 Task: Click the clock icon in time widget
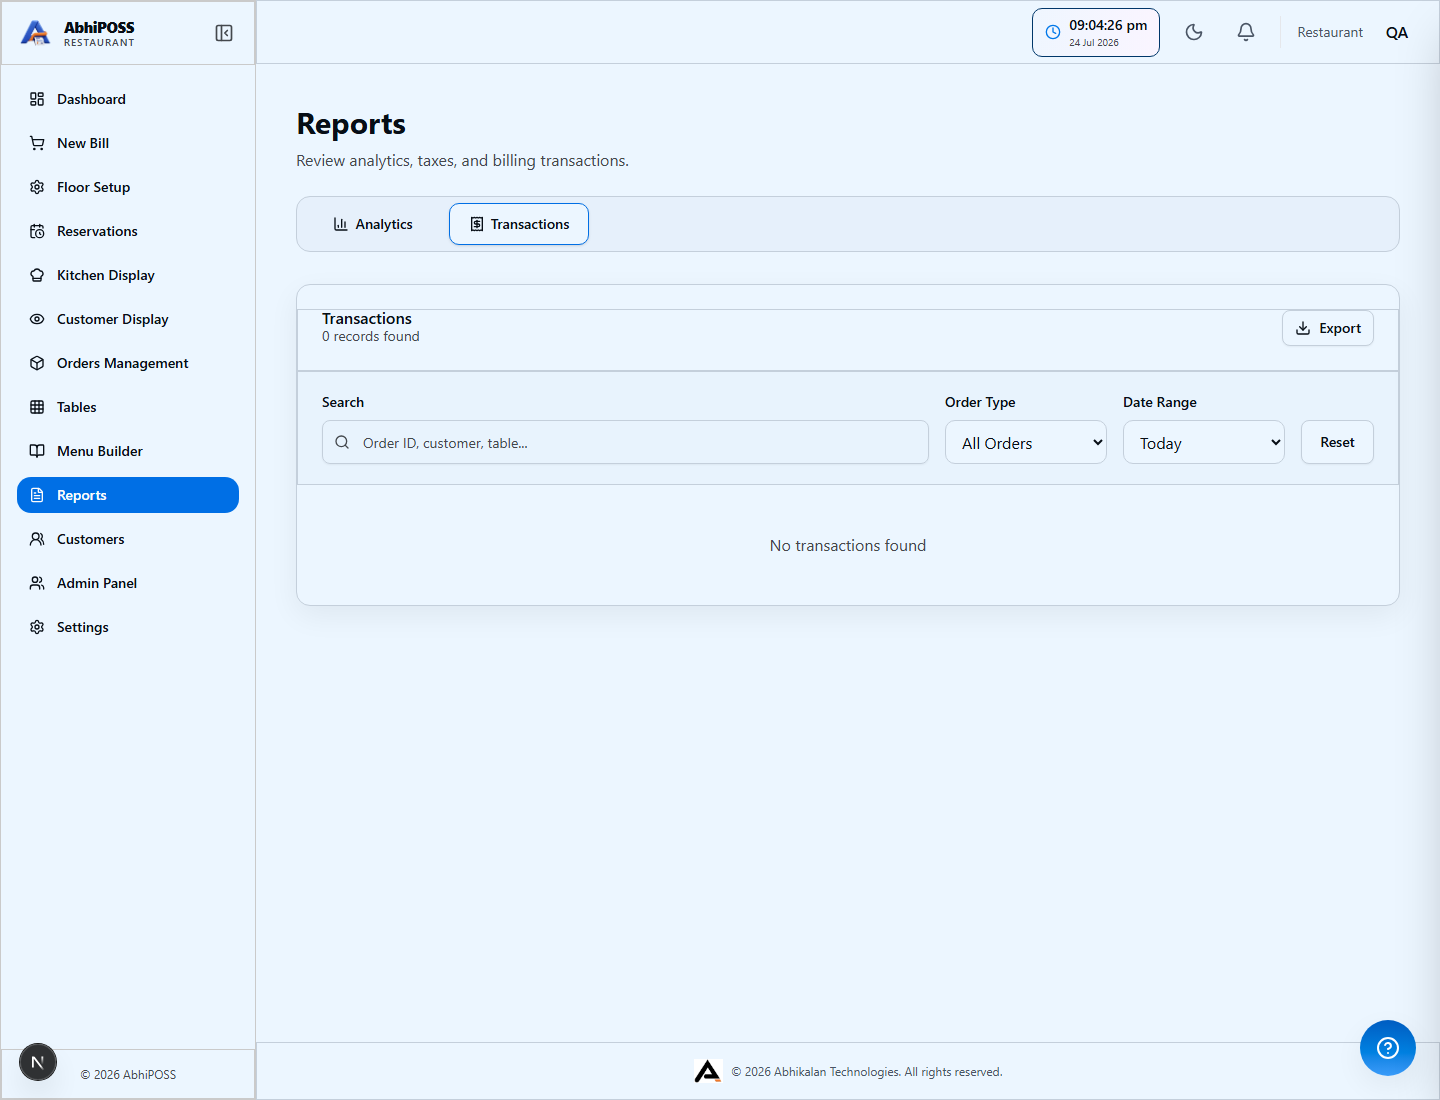click(x=1053, y=32)
